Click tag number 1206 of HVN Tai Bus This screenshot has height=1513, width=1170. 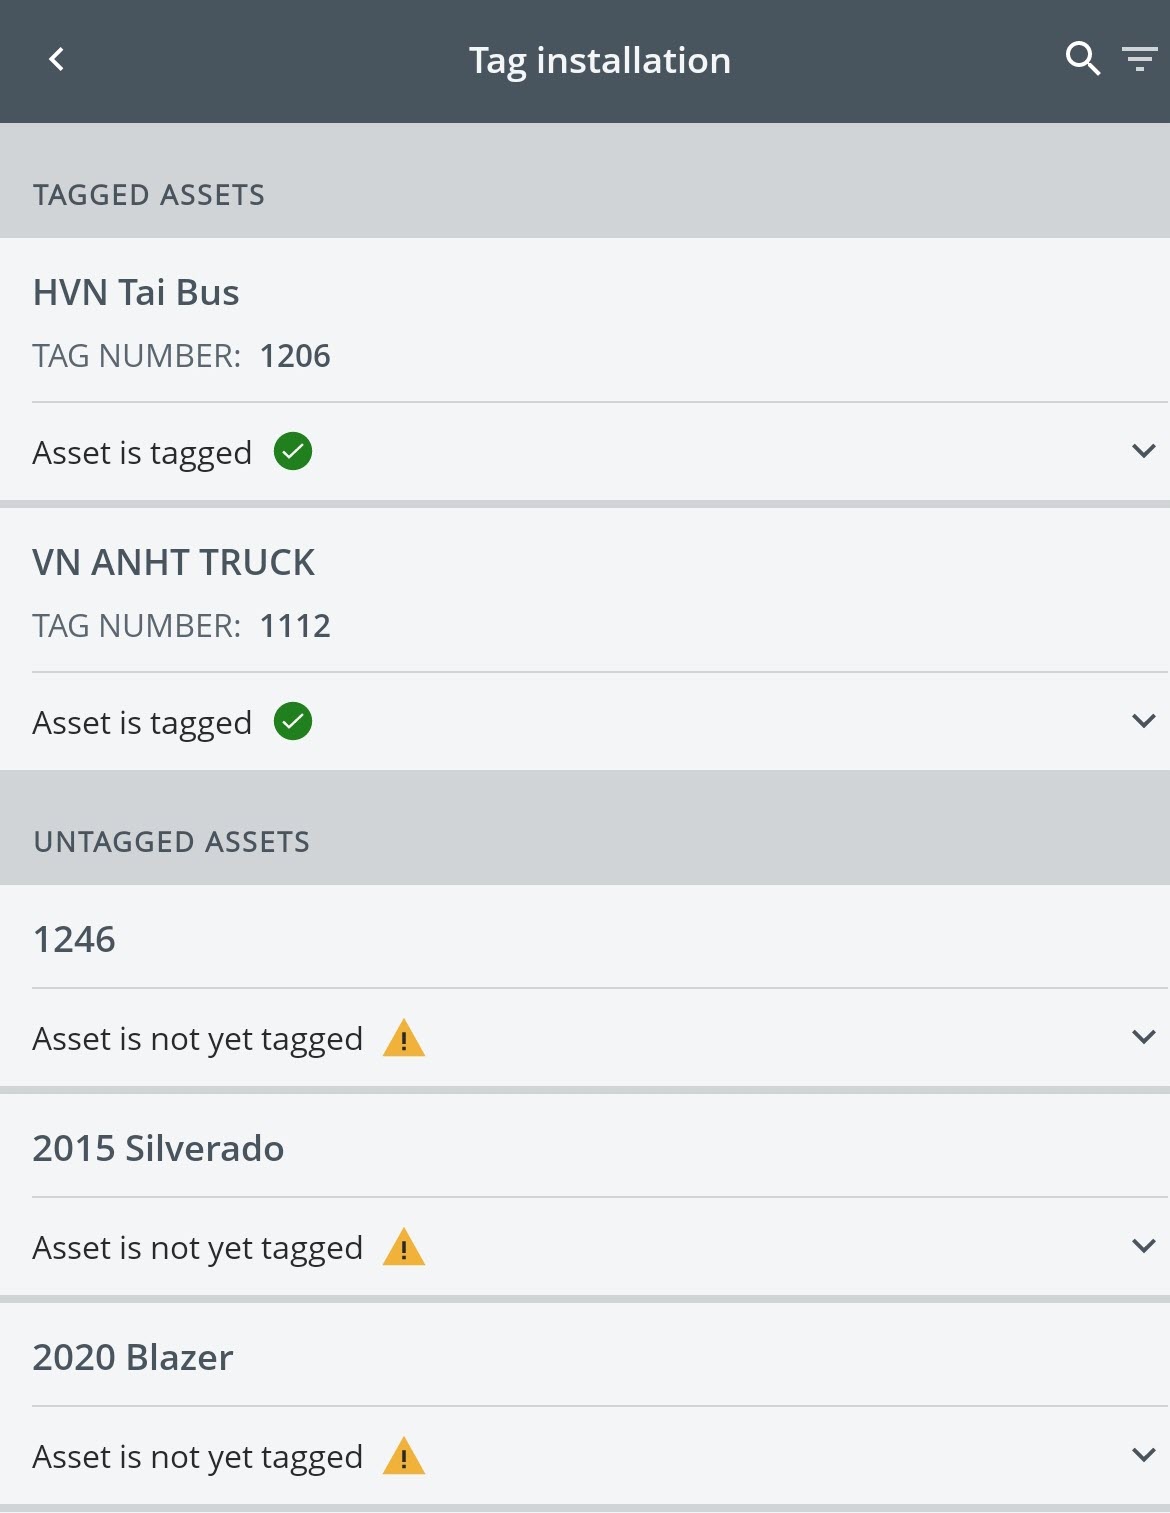tap(296, 355)
